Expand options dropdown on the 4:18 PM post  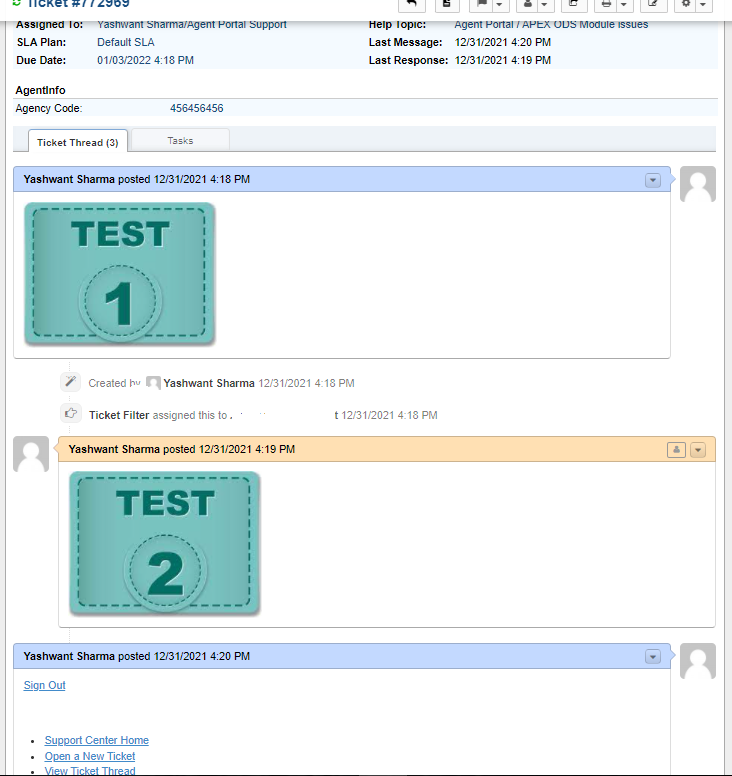click(x=653, y=180)
